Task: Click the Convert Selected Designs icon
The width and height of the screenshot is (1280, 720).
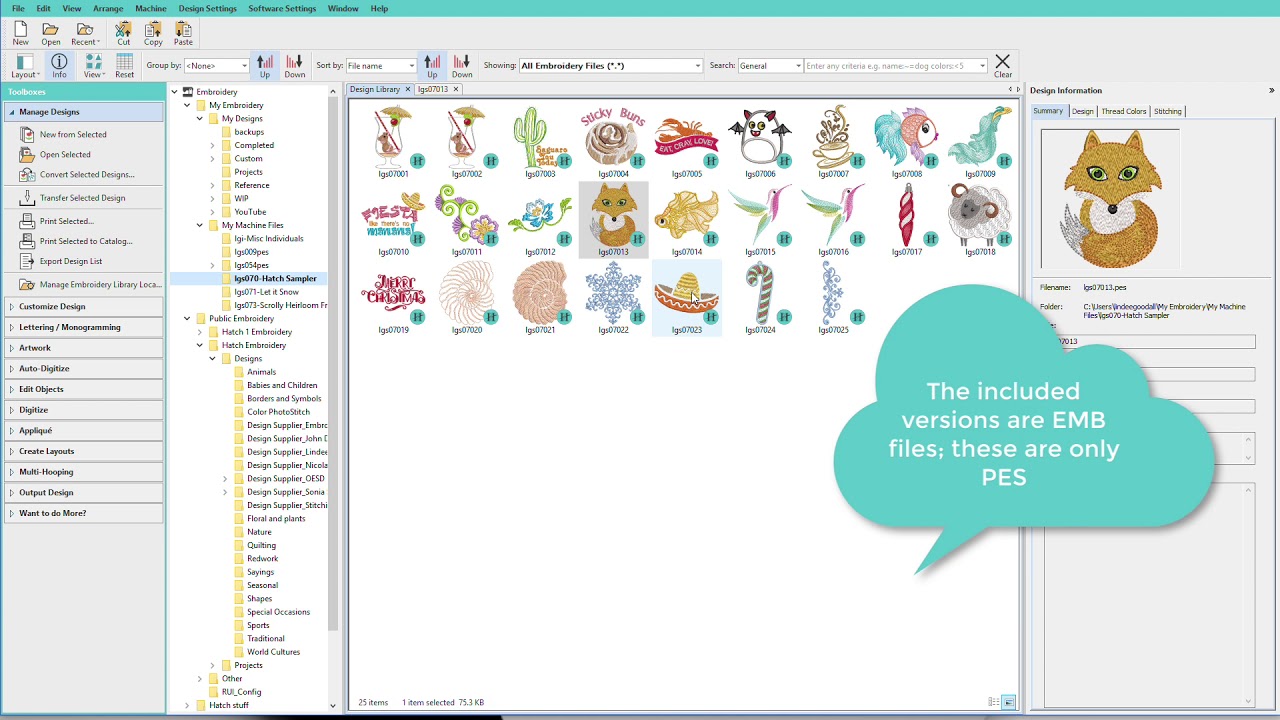Action: click(27, 174)
